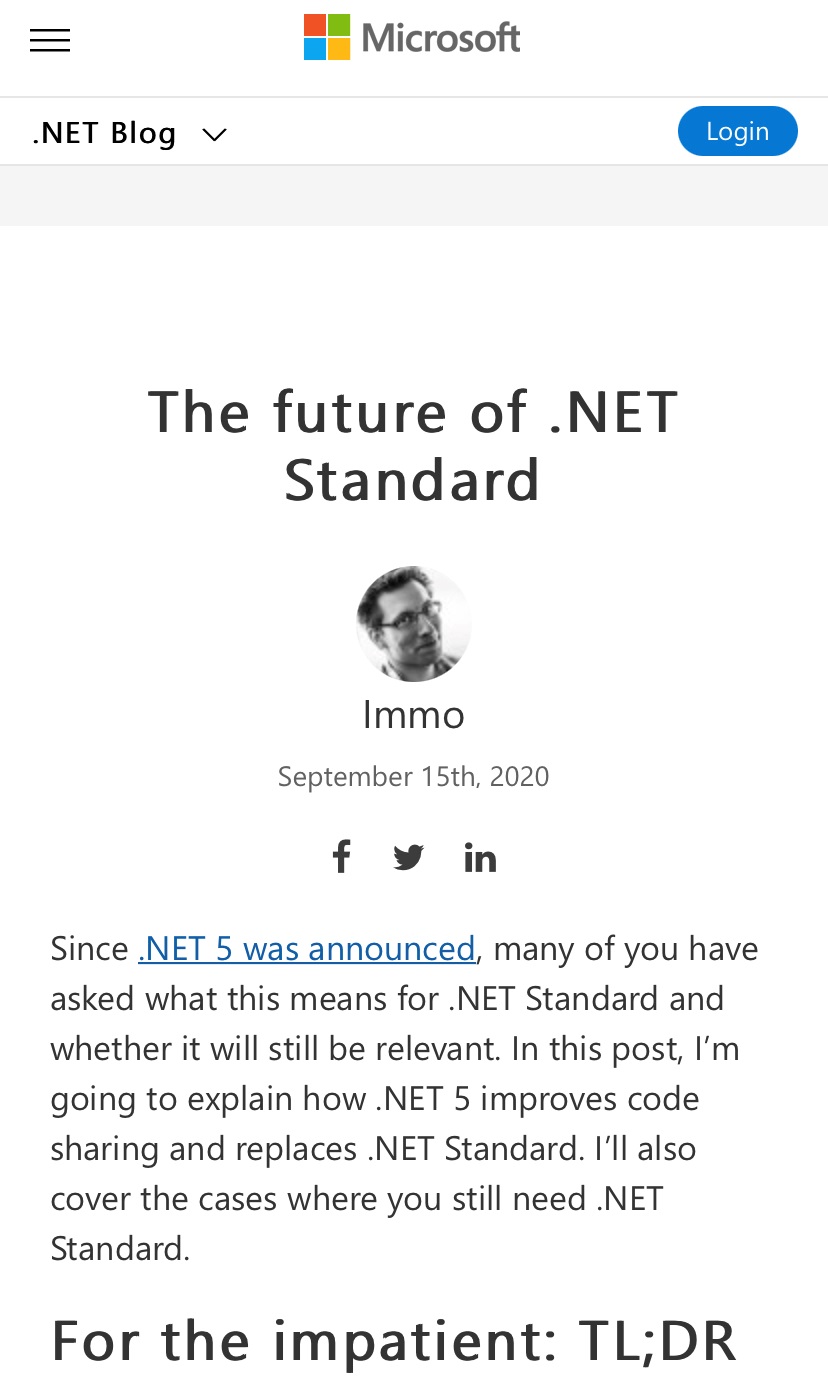Click the white space above the article title
Image resolution: width=828 pixels, height=1377 pixels.
click(x=414, y=300)
